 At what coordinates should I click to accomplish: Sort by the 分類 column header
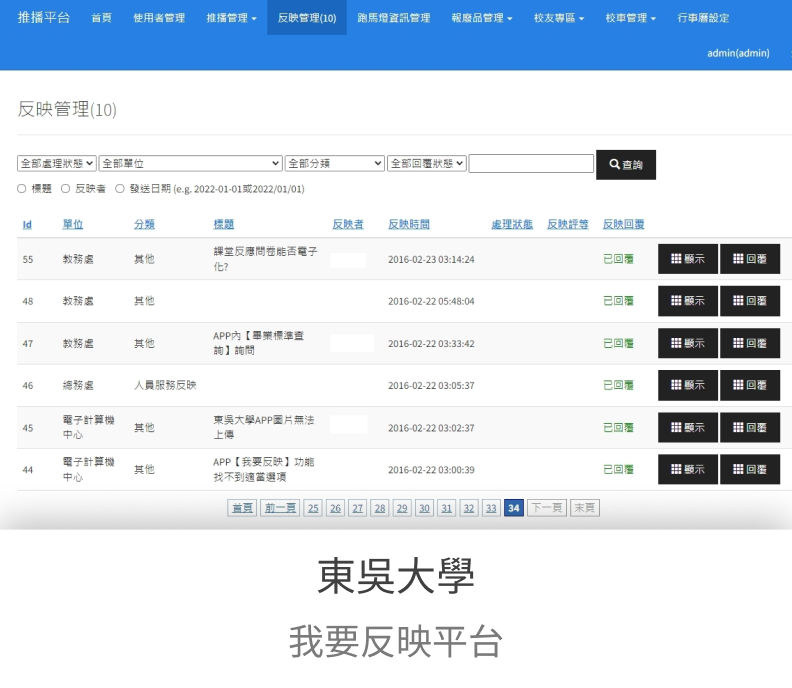point(144,224)
